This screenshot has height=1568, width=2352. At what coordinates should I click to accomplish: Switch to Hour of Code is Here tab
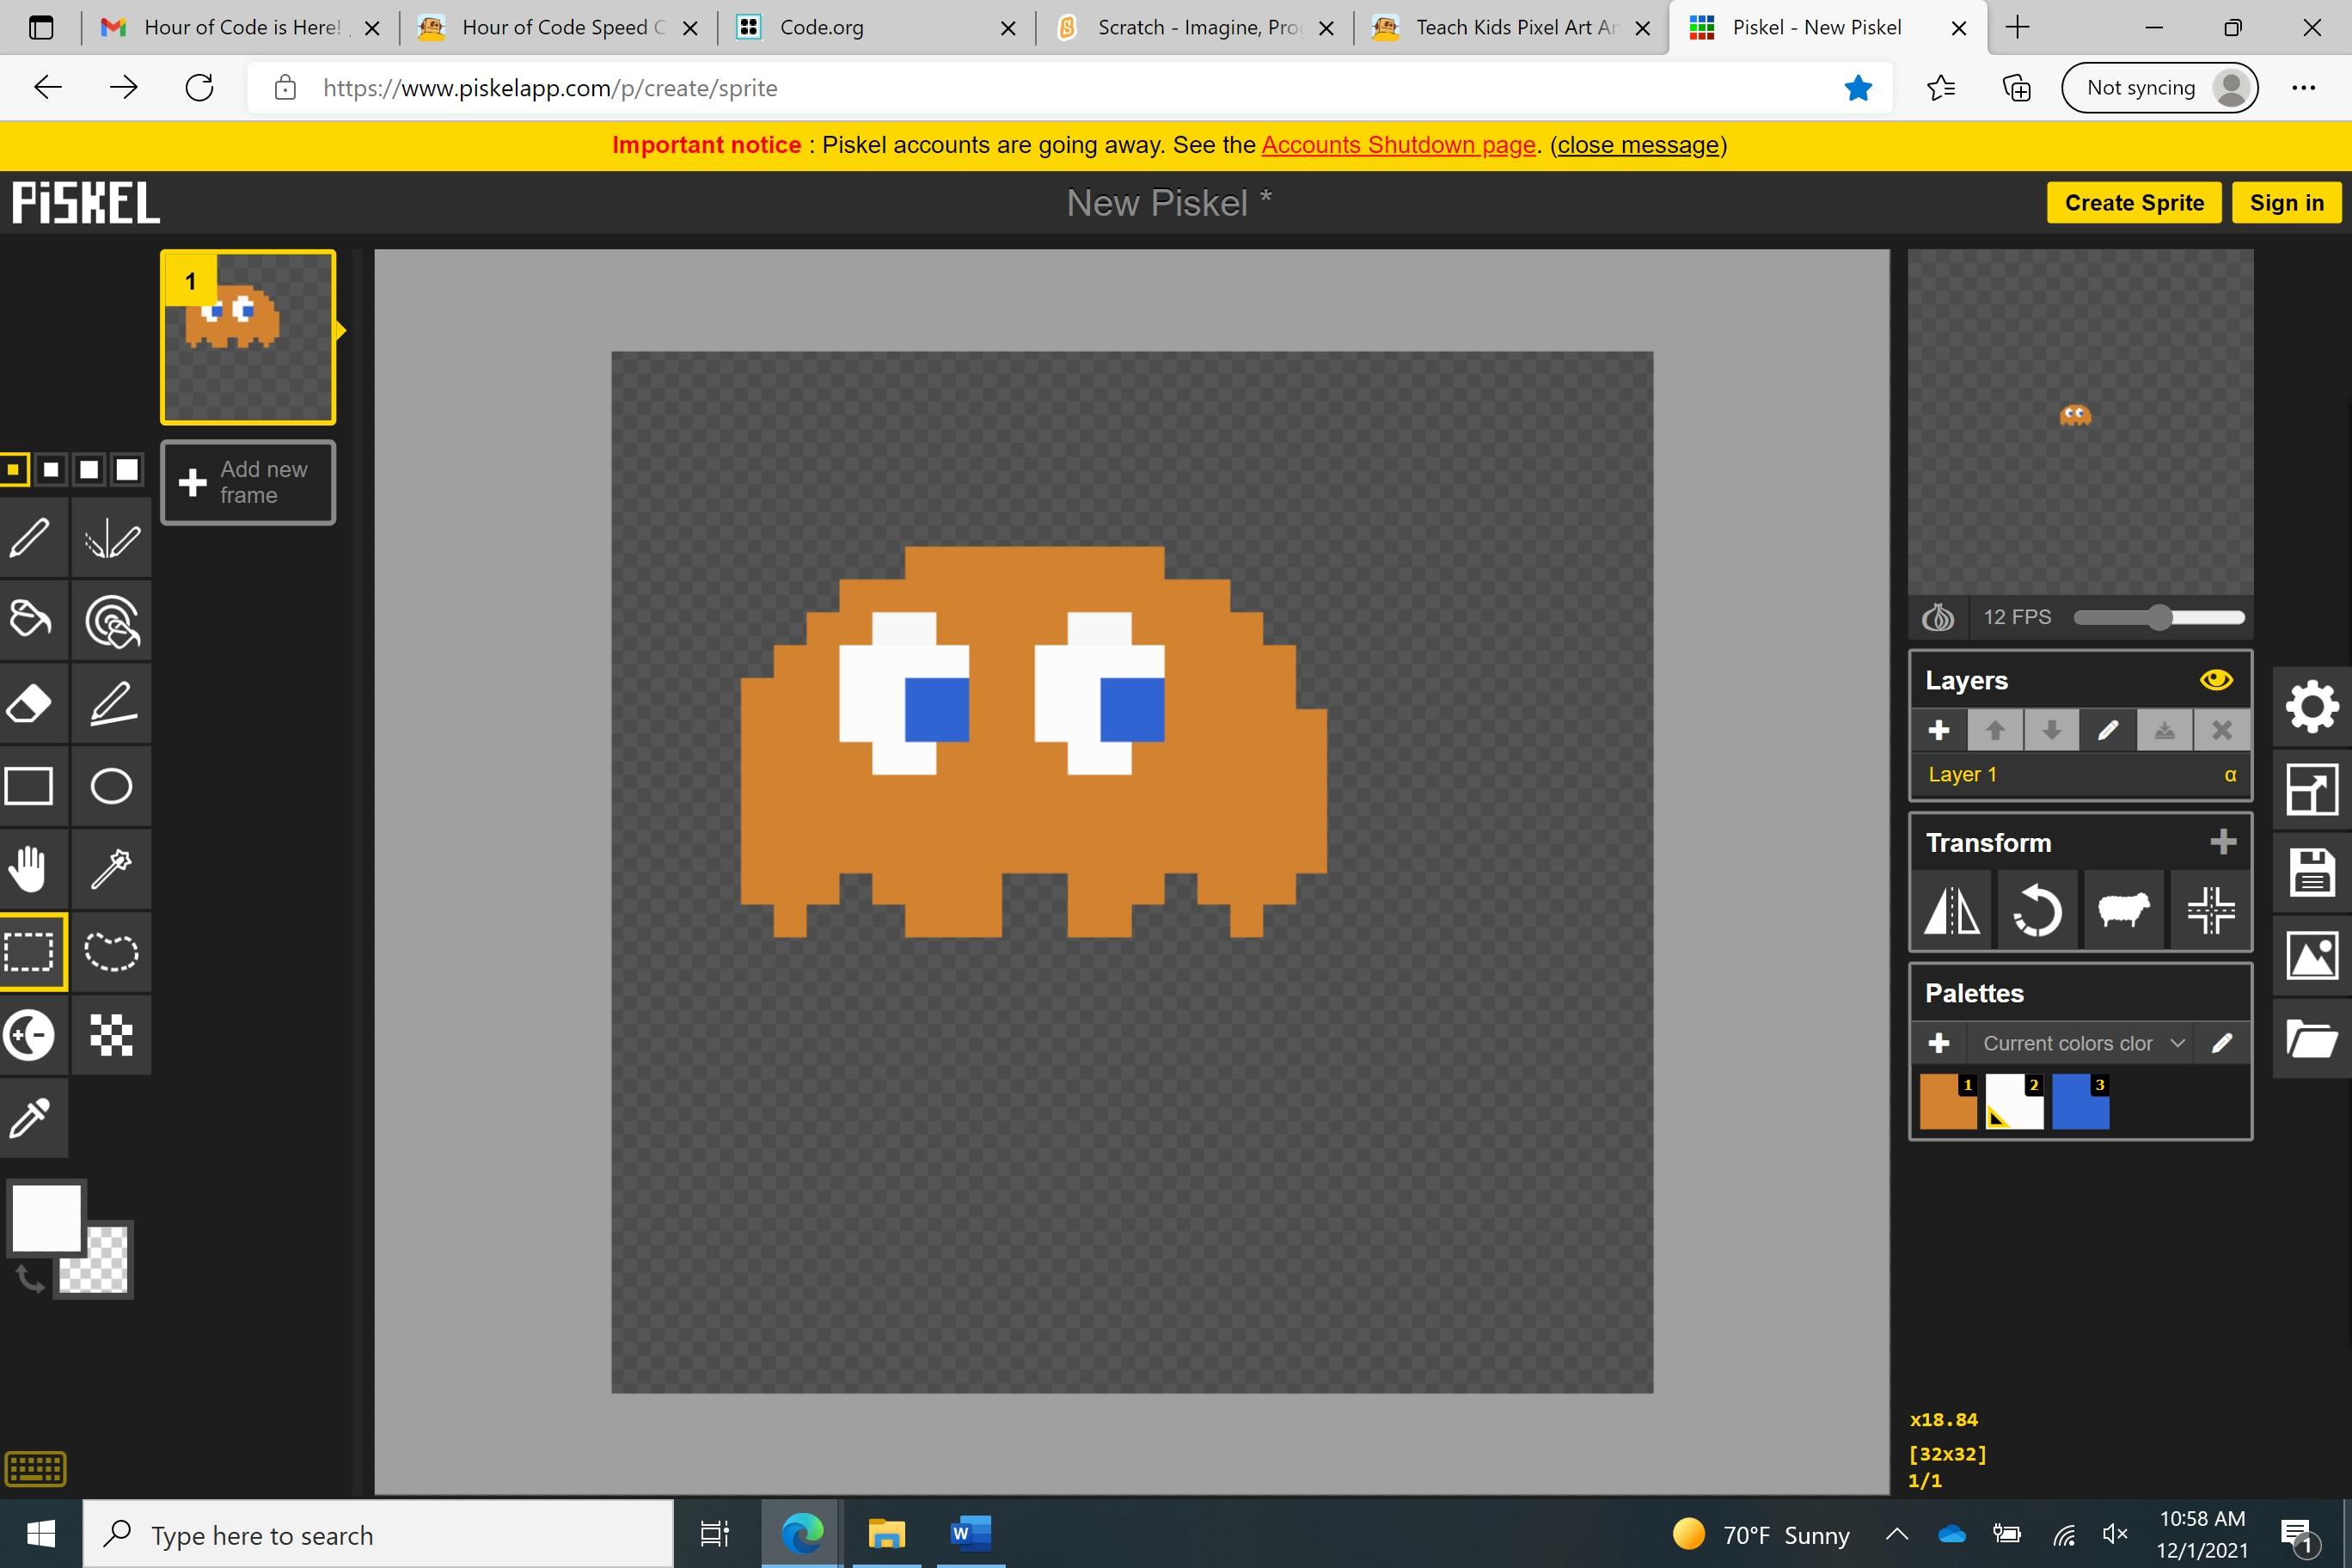point(240,28)
